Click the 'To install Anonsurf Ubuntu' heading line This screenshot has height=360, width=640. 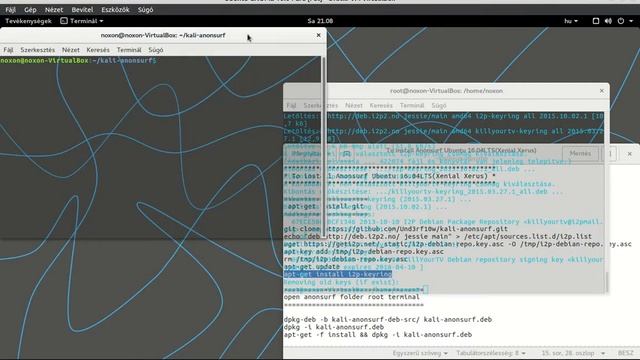click(390, 176)
